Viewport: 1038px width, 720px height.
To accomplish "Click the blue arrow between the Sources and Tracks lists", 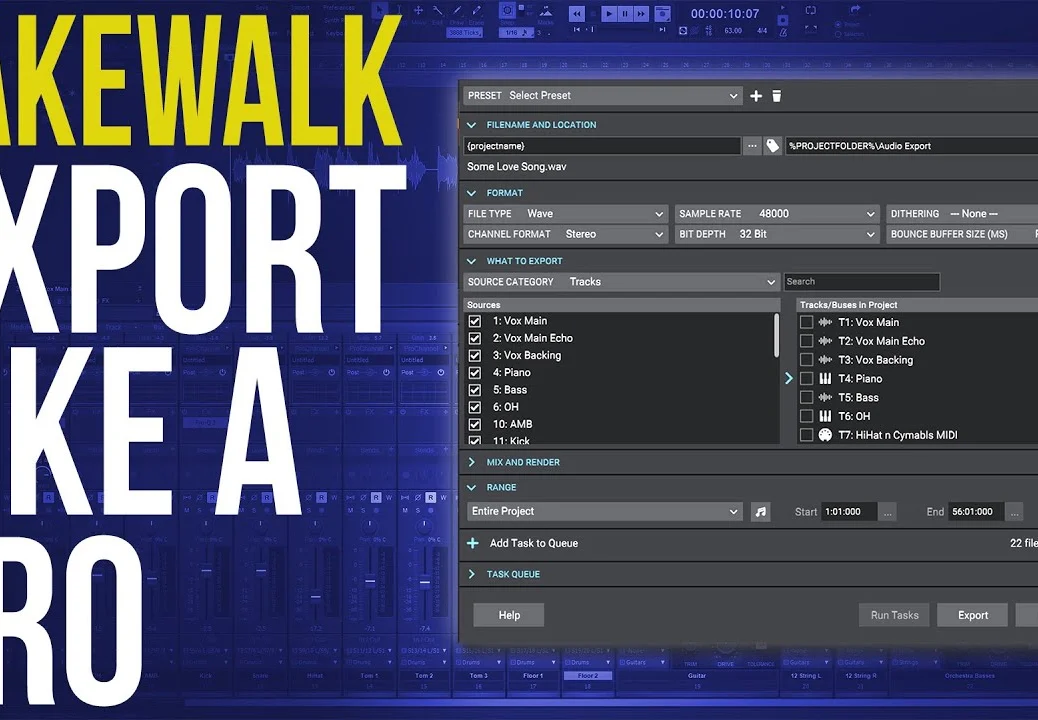I will click(x=788, y=379).
